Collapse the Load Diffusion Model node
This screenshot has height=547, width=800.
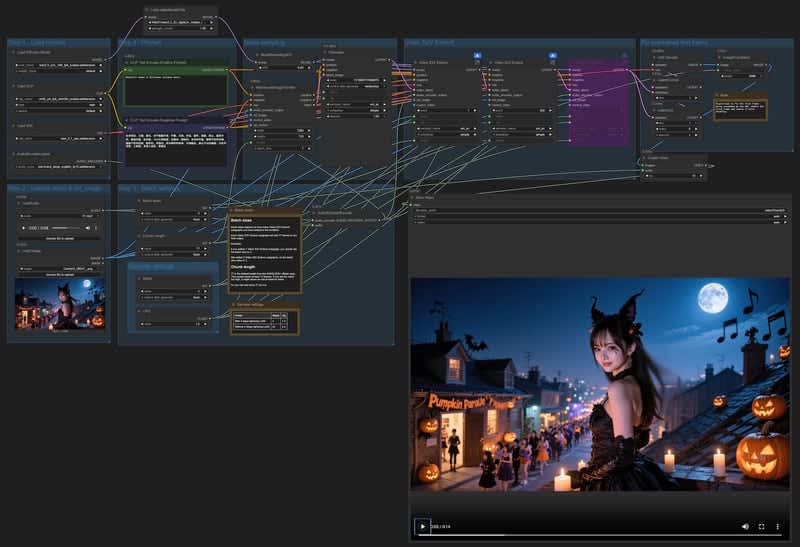[x=14, y=53]
